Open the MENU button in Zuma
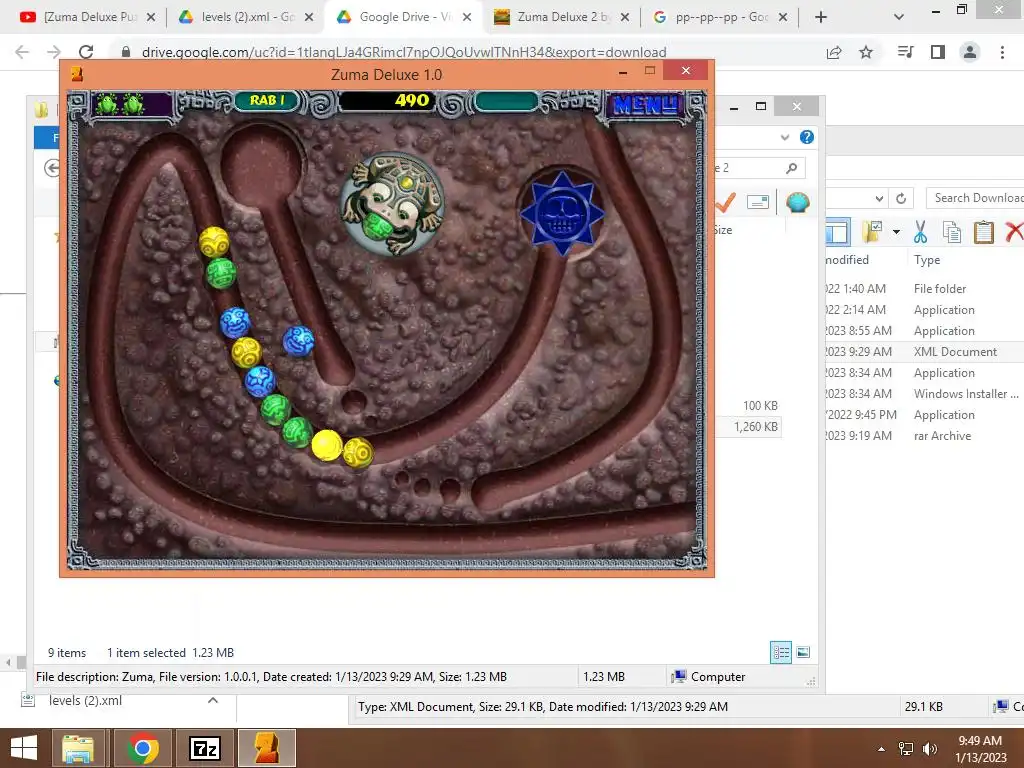 pyautogui.click(x=645, y=104)
